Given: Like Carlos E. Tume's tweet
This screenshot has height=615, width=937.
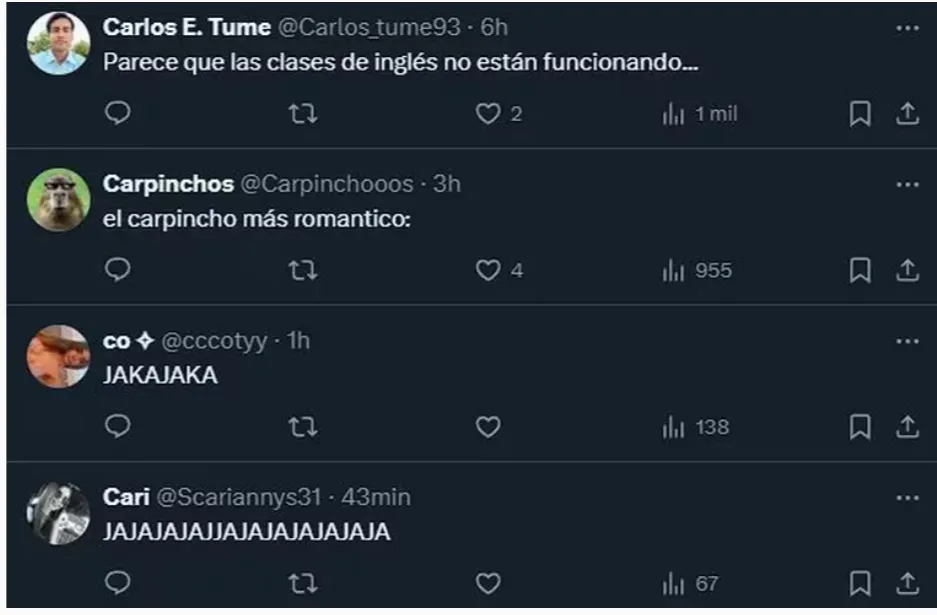Looking at the screenshot, I should (x=487, y=114).
